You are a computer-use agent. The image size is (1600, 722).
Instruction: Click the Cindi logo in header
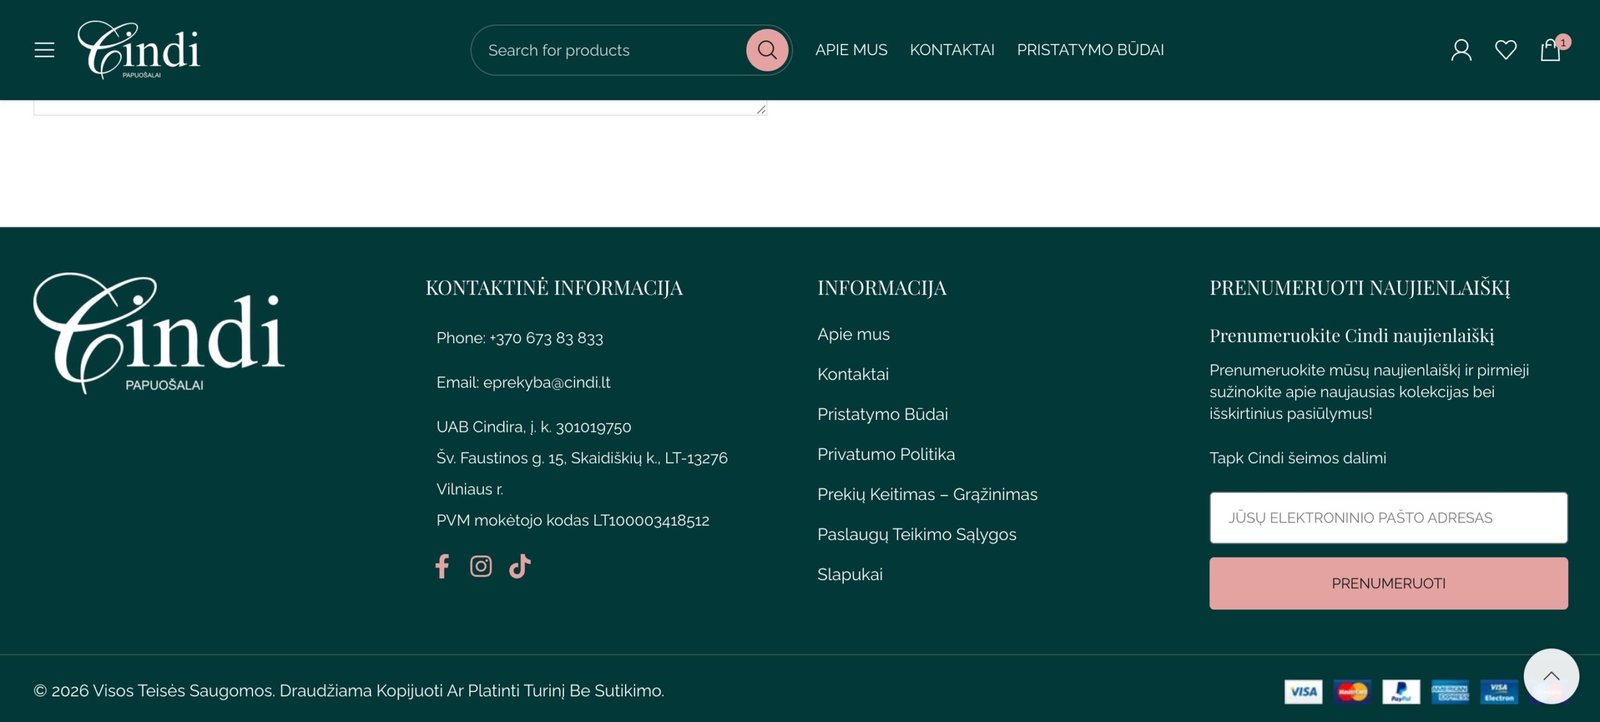(139, 50)
